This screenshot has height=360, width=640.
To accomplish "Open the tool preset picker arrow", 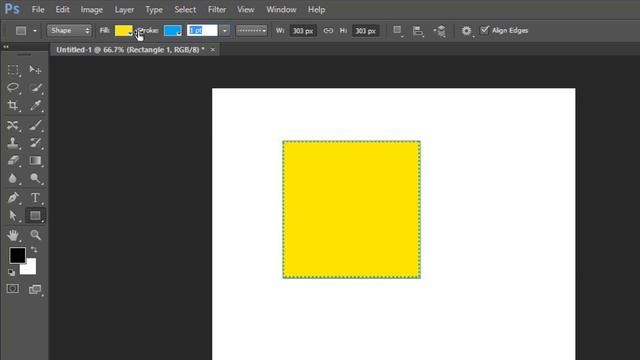I will (x=35, y=31).
